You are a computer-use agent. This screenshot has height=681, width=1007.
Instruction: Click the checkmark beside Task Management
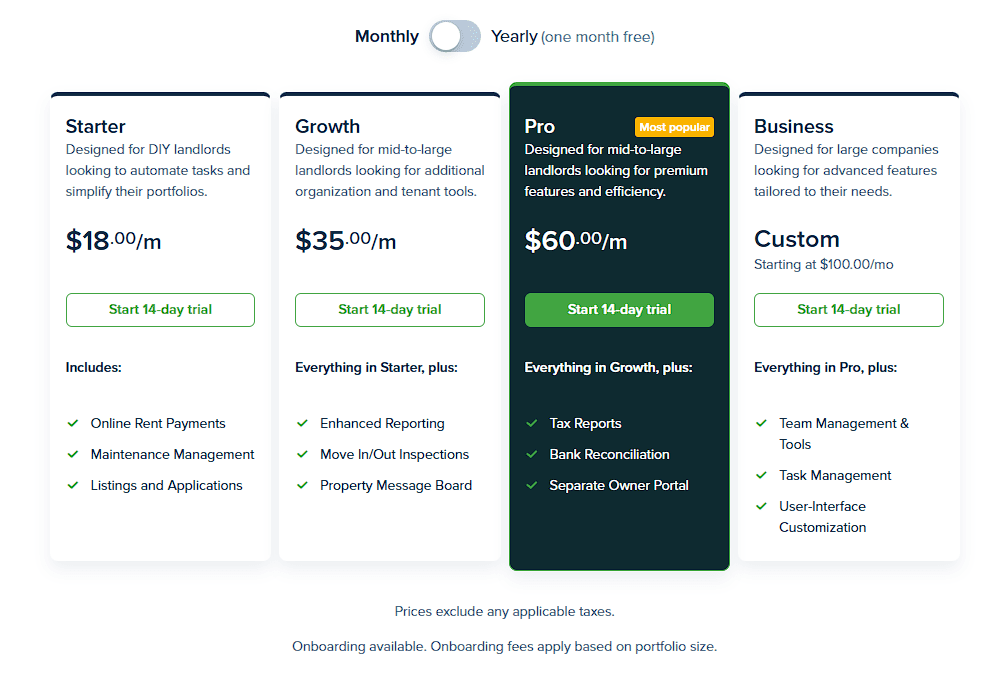[762, 475]
